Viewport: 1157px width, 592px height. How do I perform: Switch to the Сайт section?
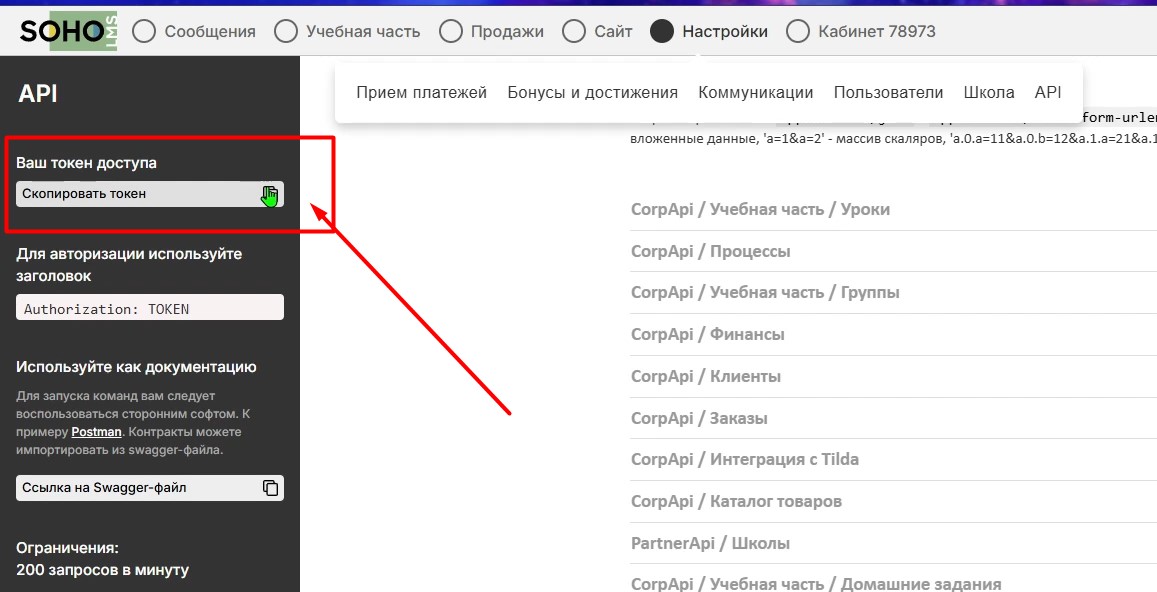[574, 32]
